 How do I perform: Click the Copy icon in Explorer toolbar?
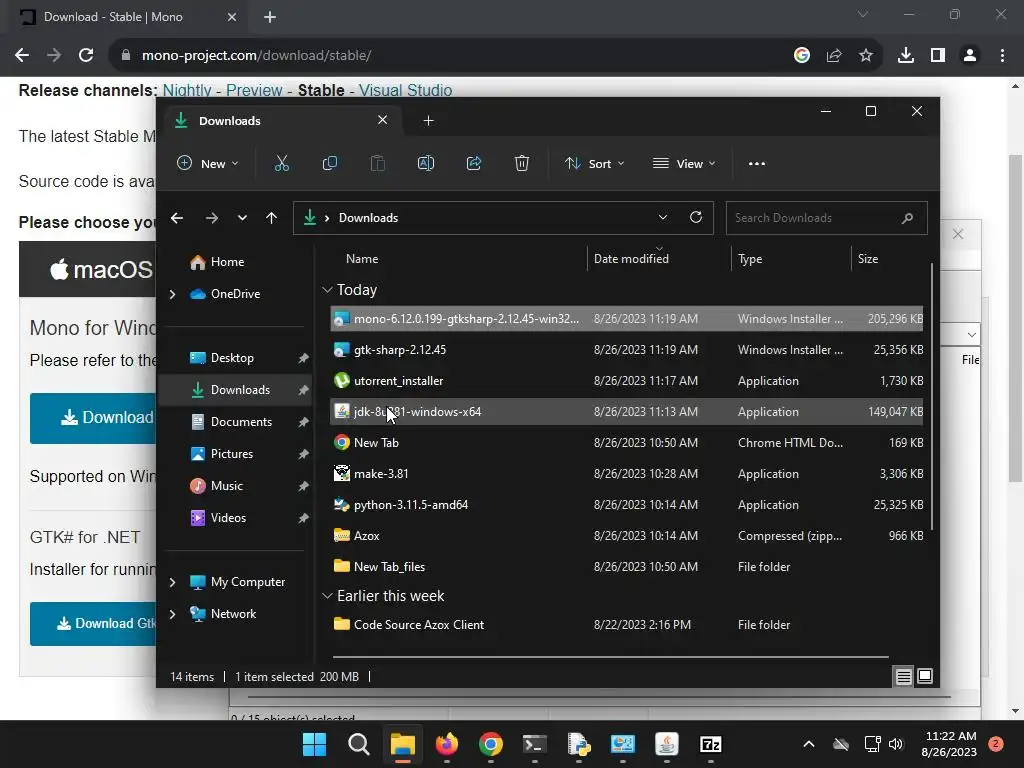(330, 163)
